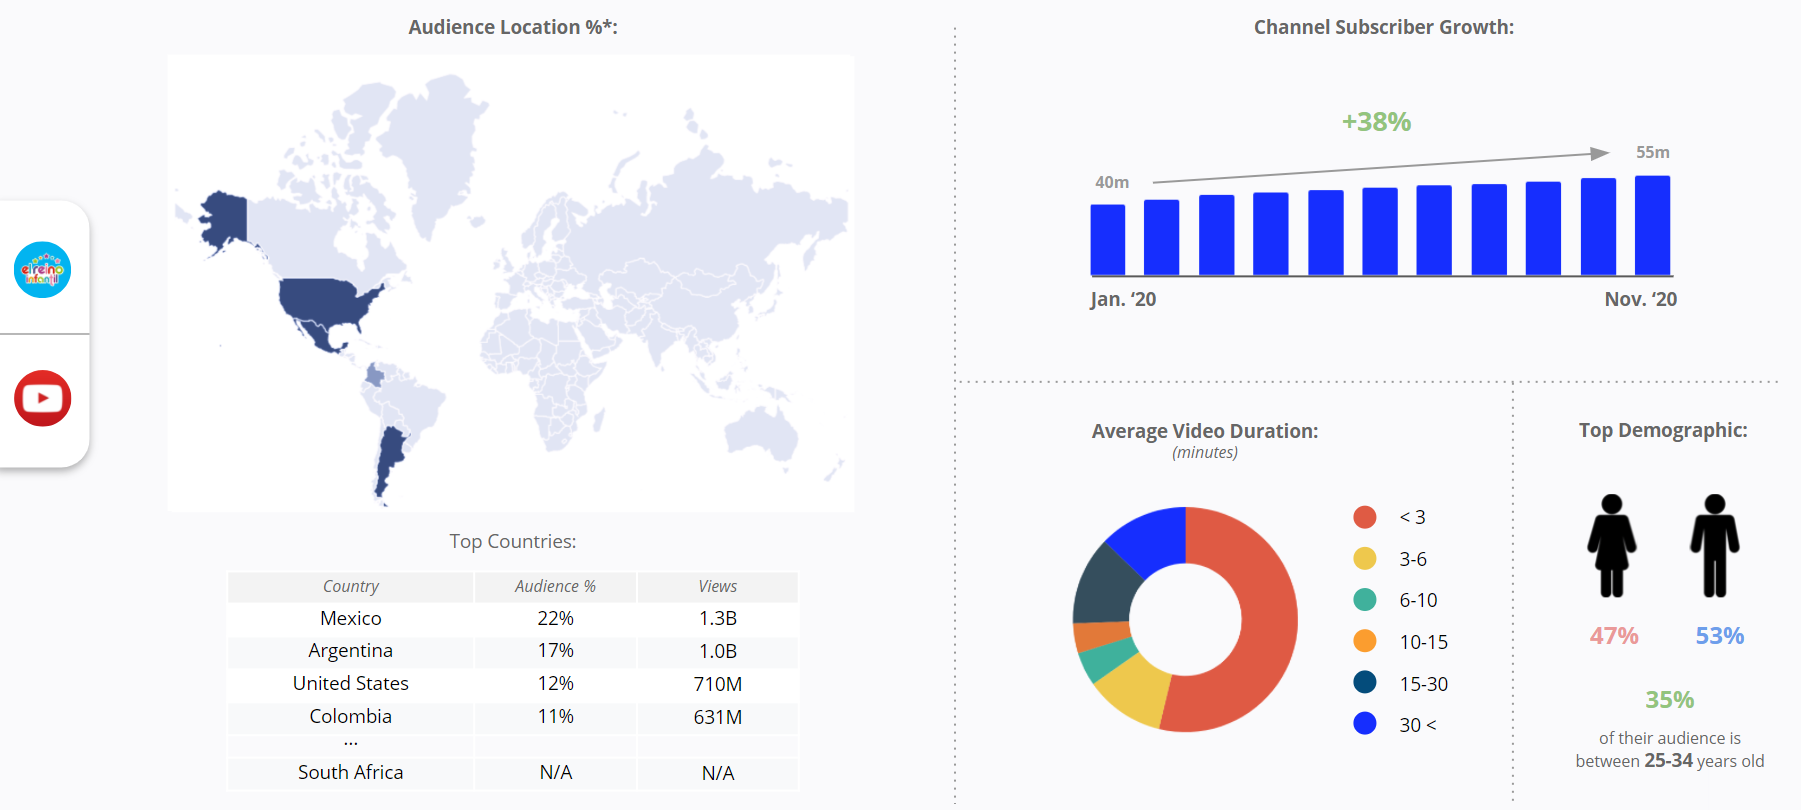
Task: Click Argentina on the world map
Action: coord(389,458)
